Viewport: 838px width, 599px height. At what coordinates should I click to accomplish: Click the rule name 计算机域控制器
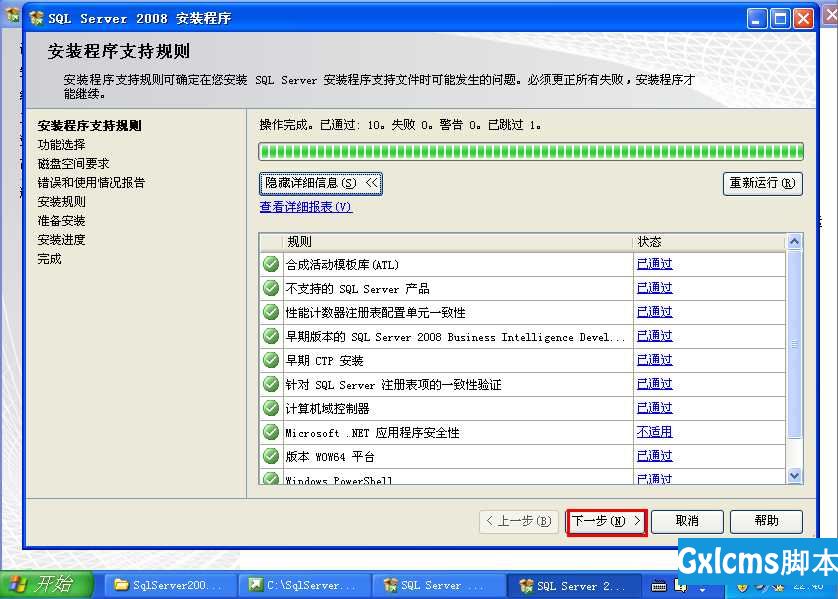tap(327, 409)
